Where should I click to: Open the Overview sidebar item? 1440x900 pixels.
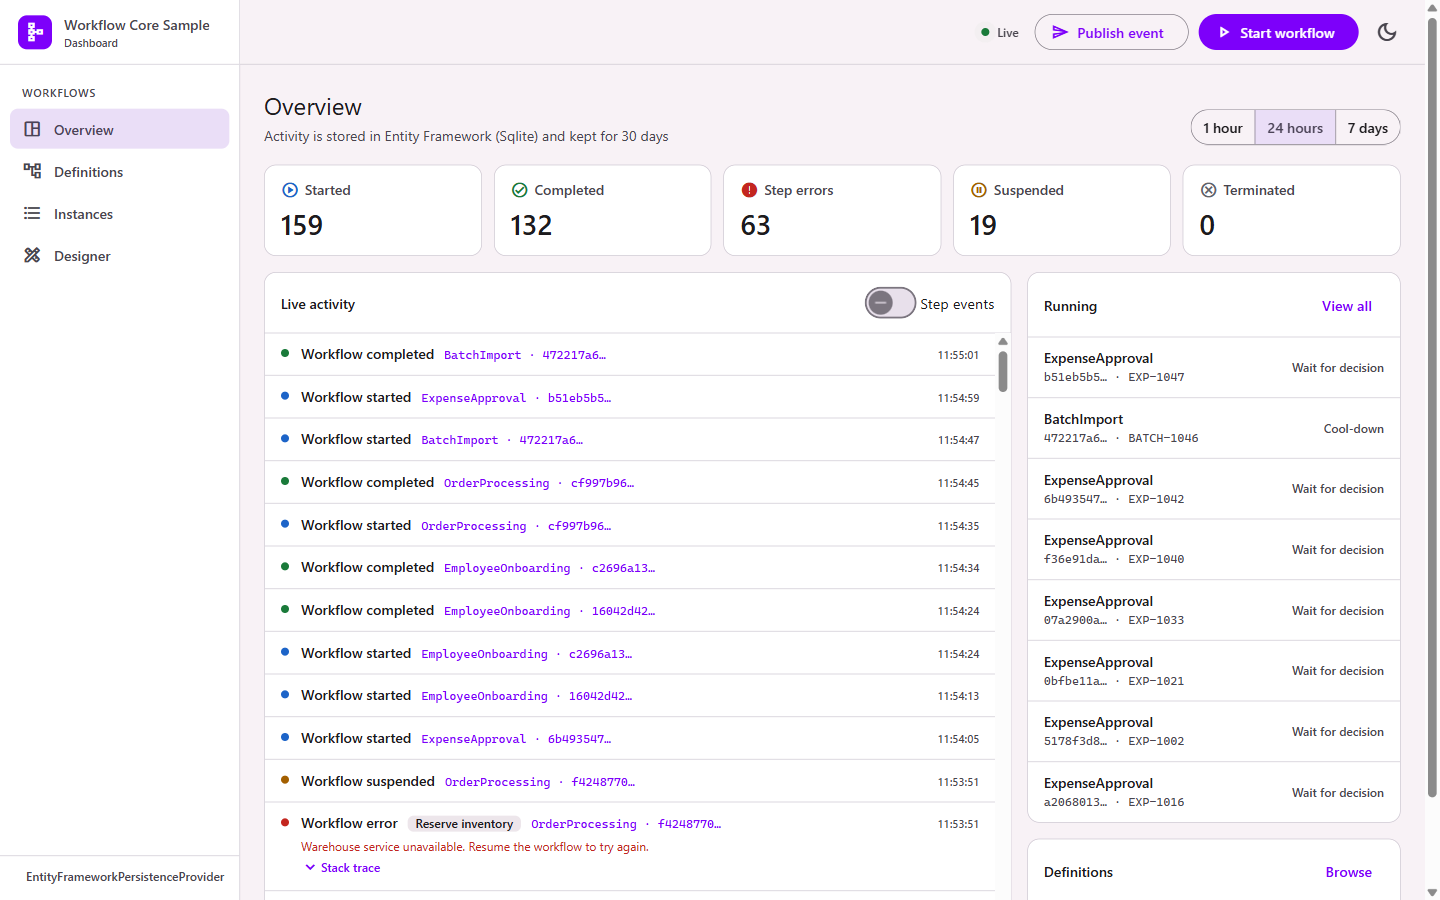coord(120,129)
